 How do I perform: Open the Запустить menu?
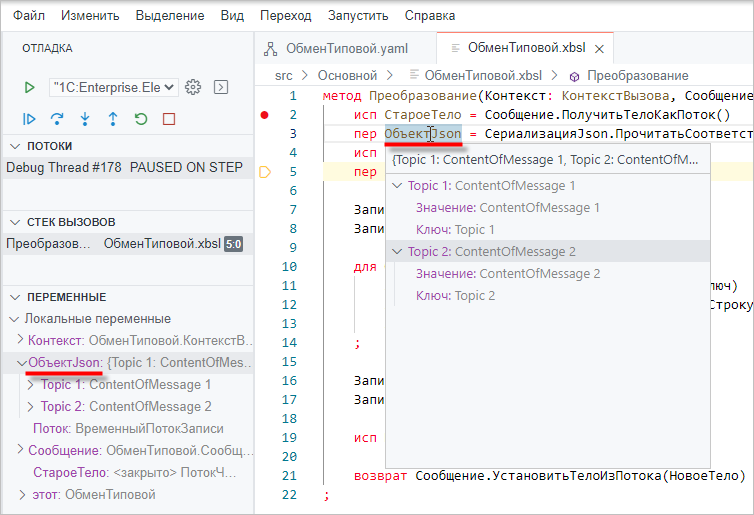358,16
